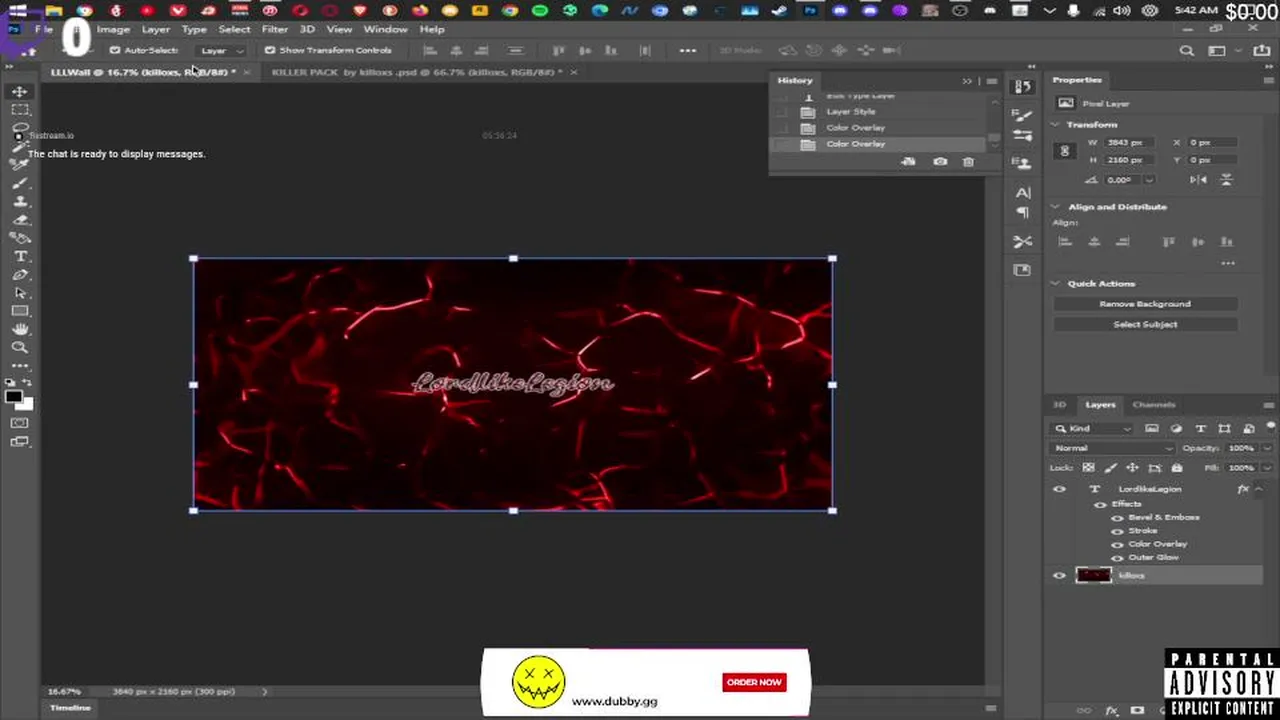Switch to KILLER PACK document tab
Screen dimensions: 1280x720
tap(416, 72)
